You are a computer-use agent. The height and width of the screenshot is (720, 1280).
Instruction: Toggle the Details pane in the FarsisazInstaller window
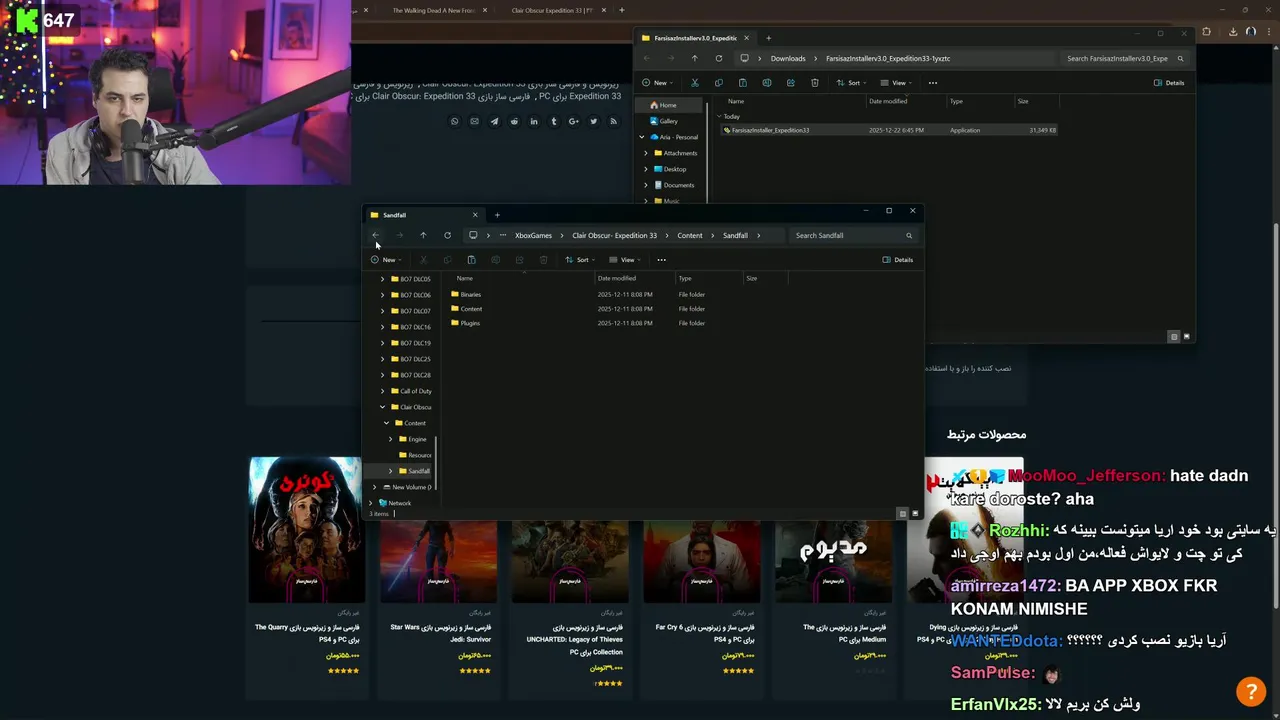click(x=1169, y=83)
